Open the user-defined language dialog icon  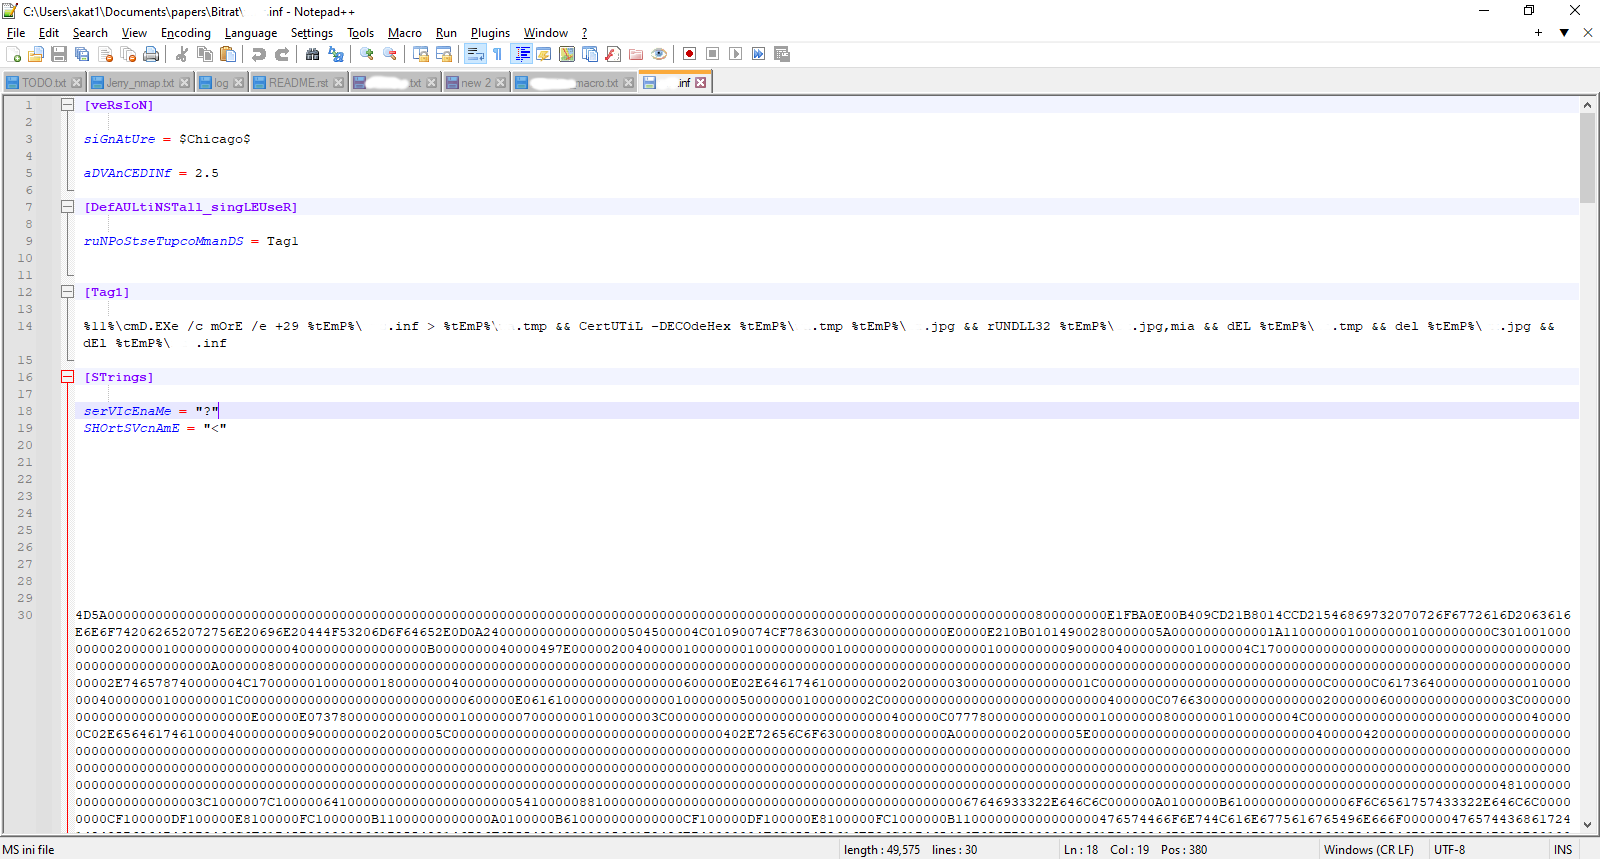(544, 54)
